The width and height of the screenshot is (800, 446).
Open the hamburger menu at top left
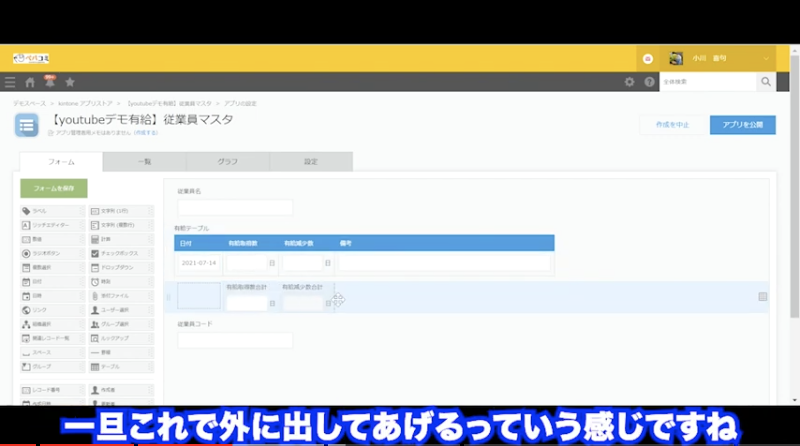(10, 82)
